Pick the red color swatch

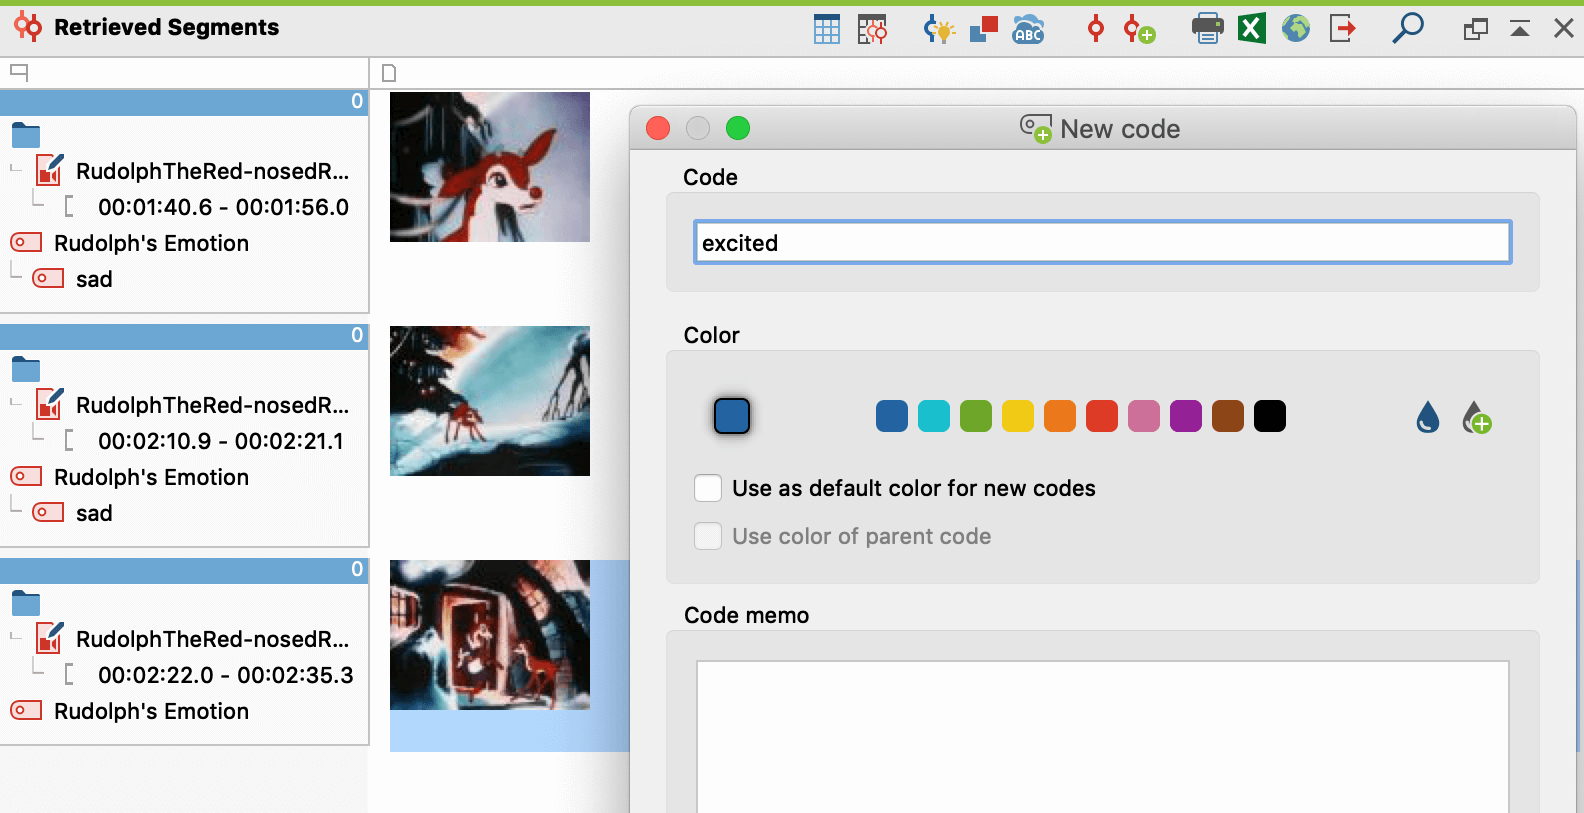(1102, 416)
